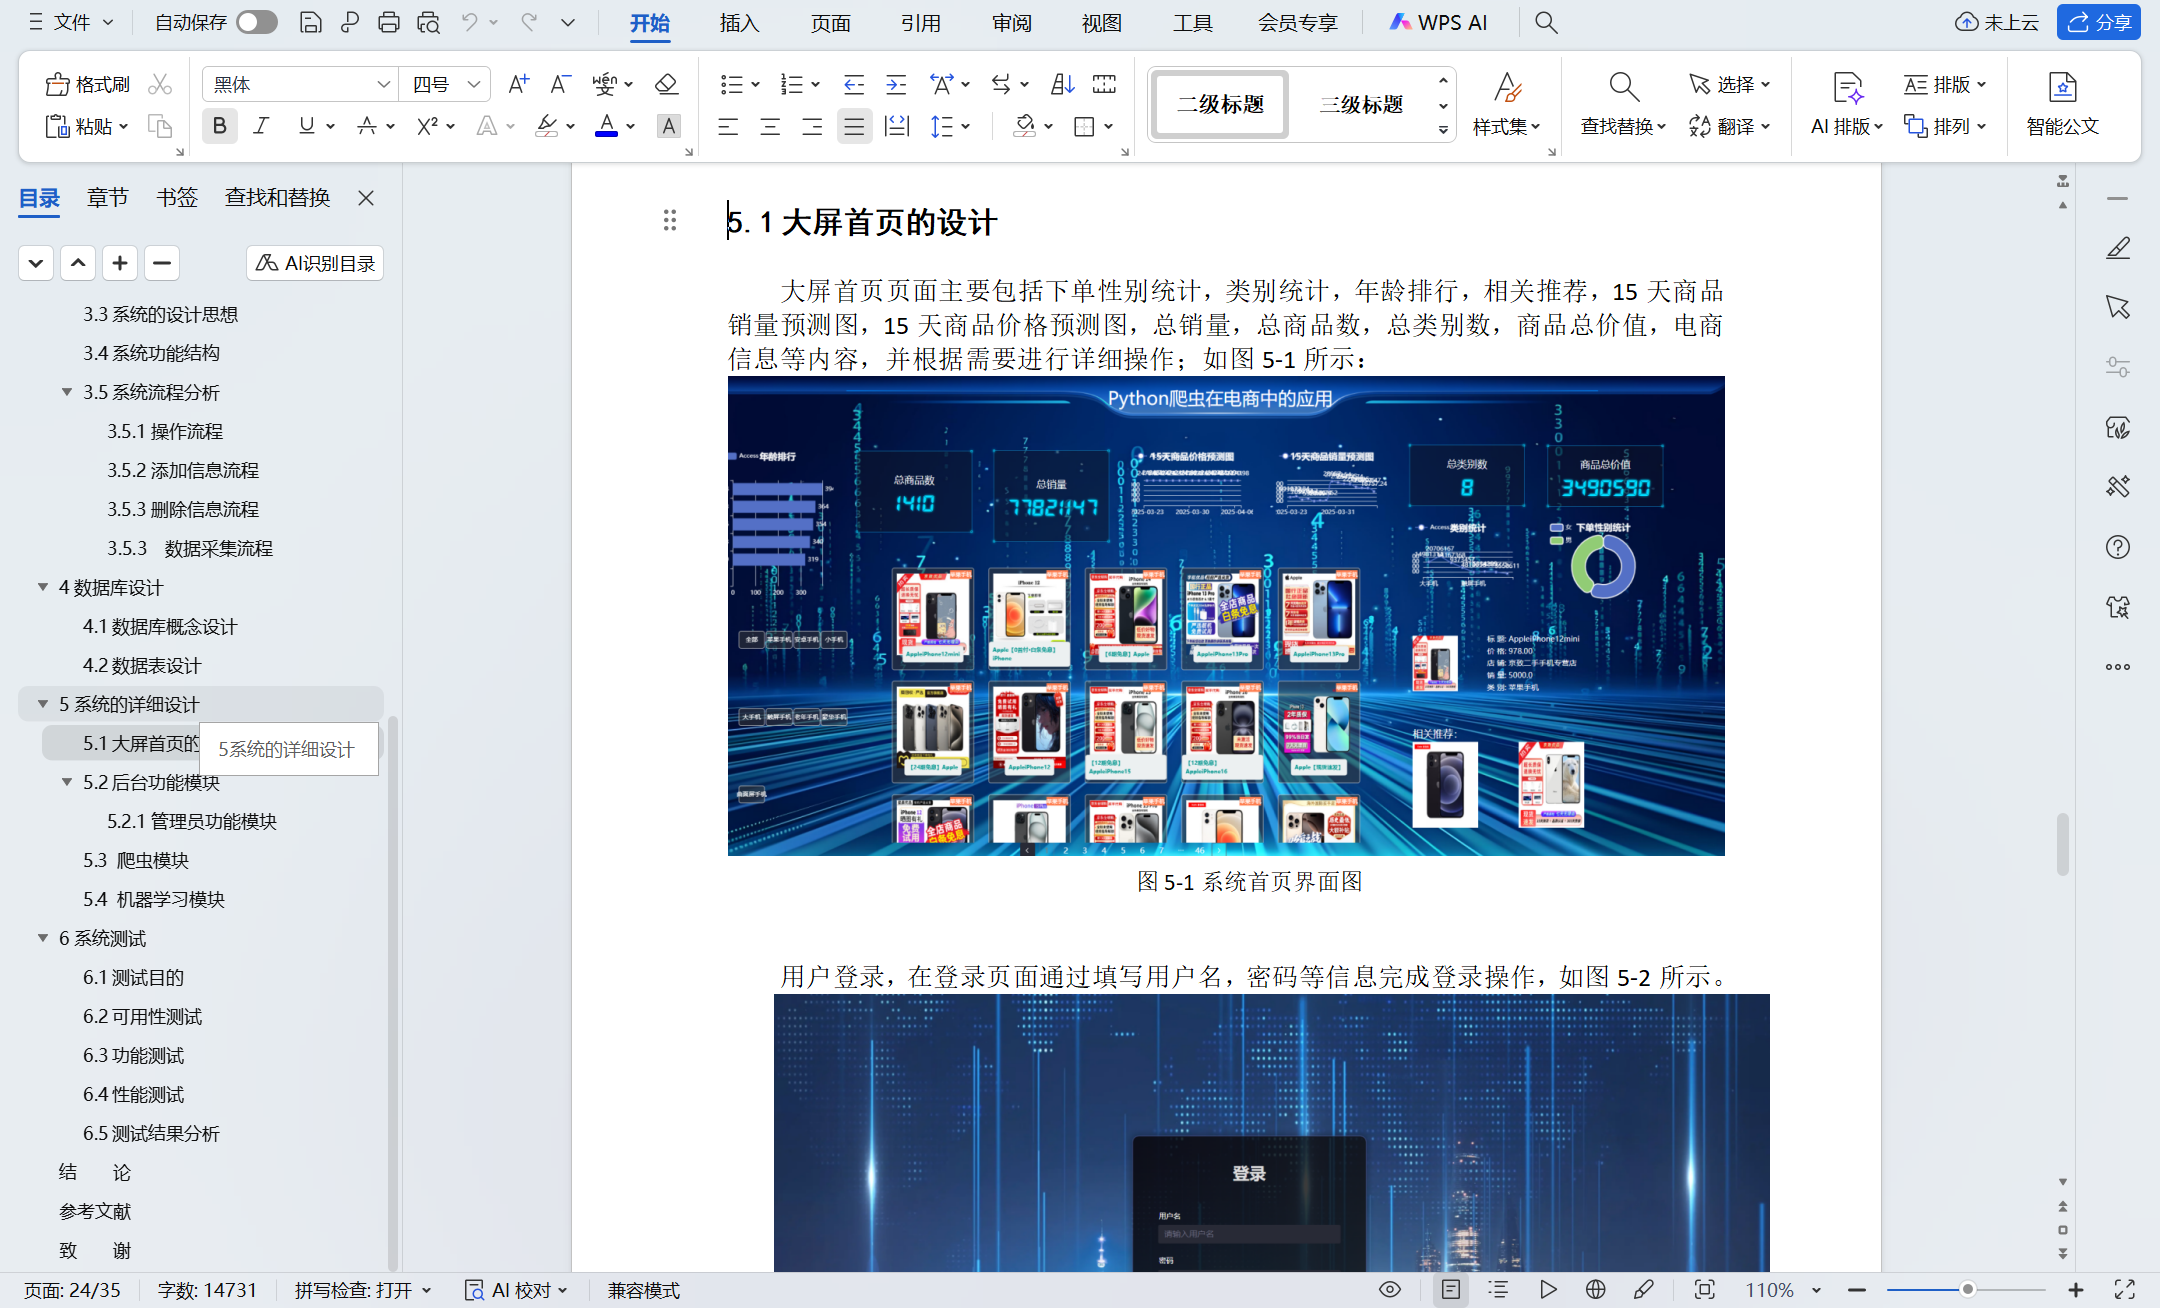Open the 四号 font size dropdown
The width and height of the screenshot is (2160, 1308).
tap(474, 84)
